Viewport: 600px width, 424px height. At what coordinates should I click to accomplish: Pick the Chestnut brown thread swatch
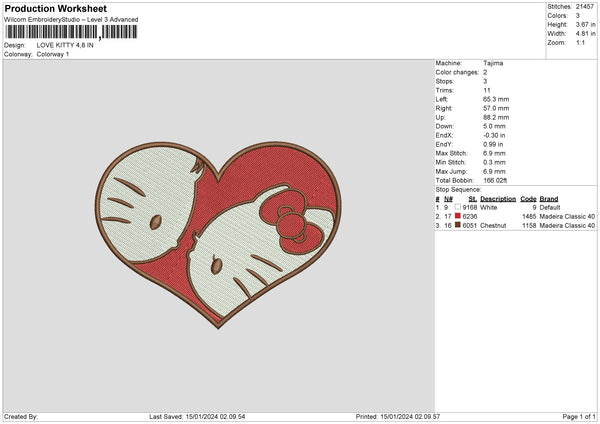pyautogui.click(x=459, y=226)
